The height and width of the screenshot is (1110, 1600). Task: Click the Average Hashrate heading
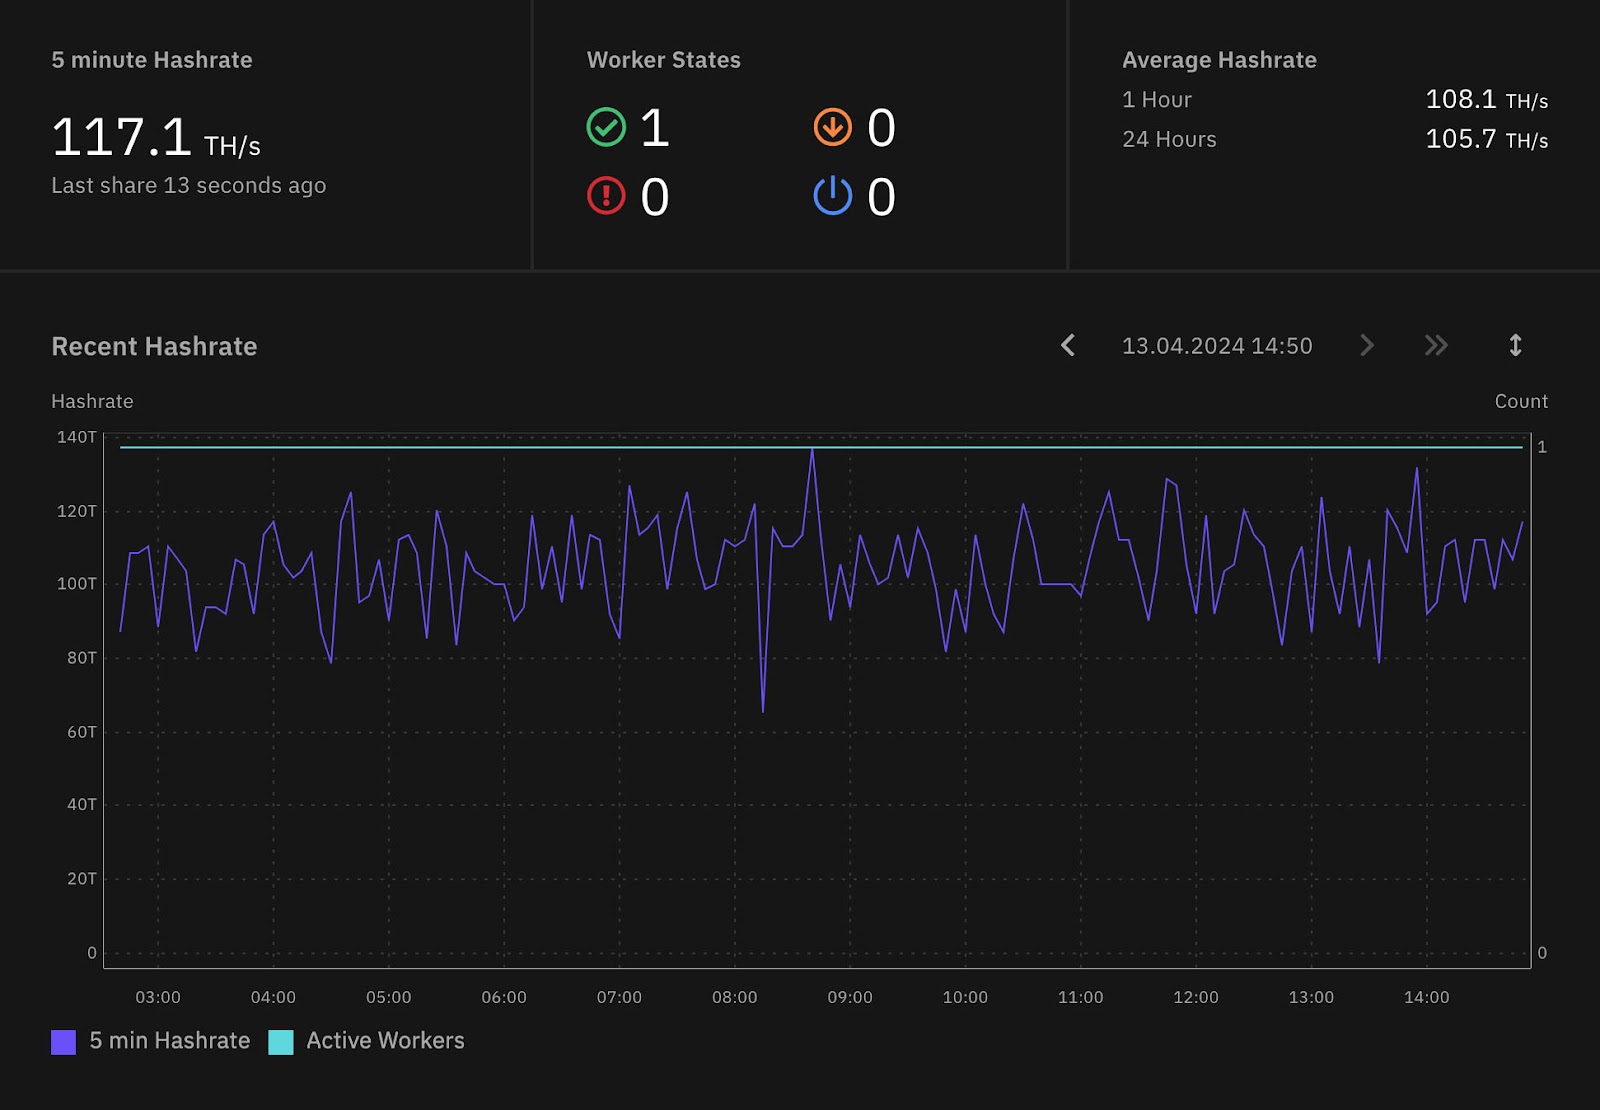pyautogui.click(x=1219, y=60)
